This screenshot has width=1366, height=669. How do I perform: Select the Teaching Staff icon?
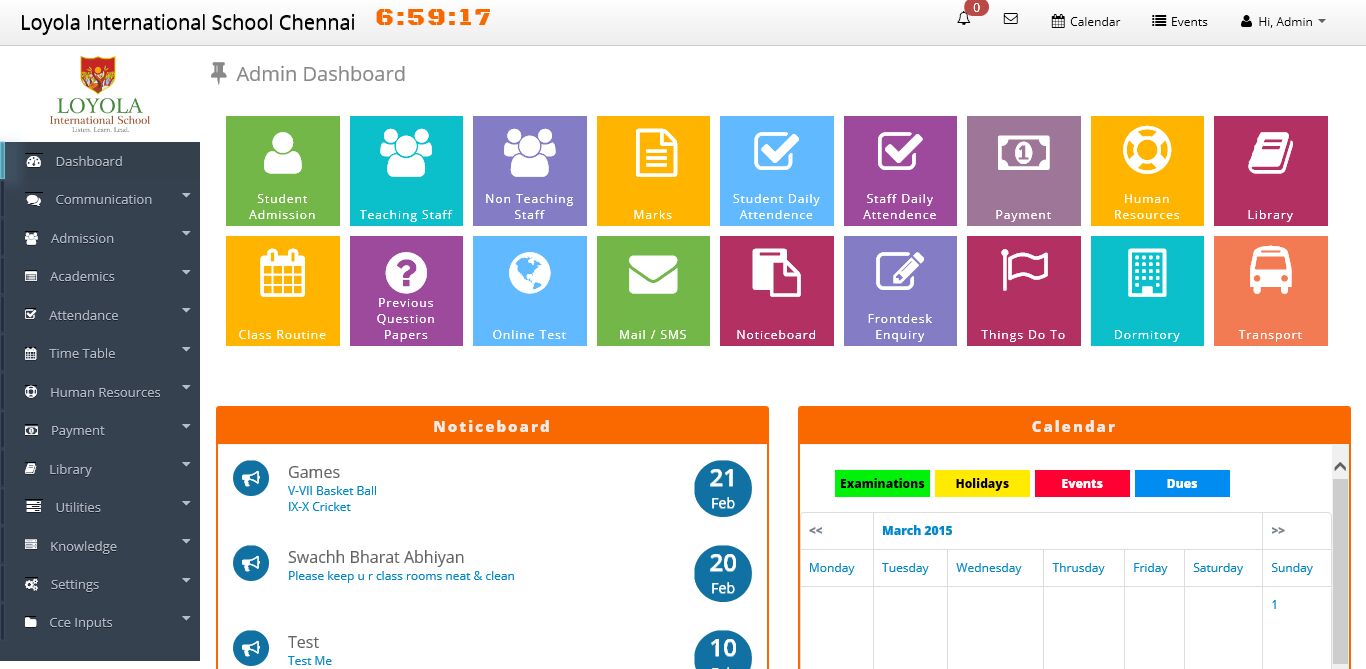pyautogui.click(x=406, y=170)
